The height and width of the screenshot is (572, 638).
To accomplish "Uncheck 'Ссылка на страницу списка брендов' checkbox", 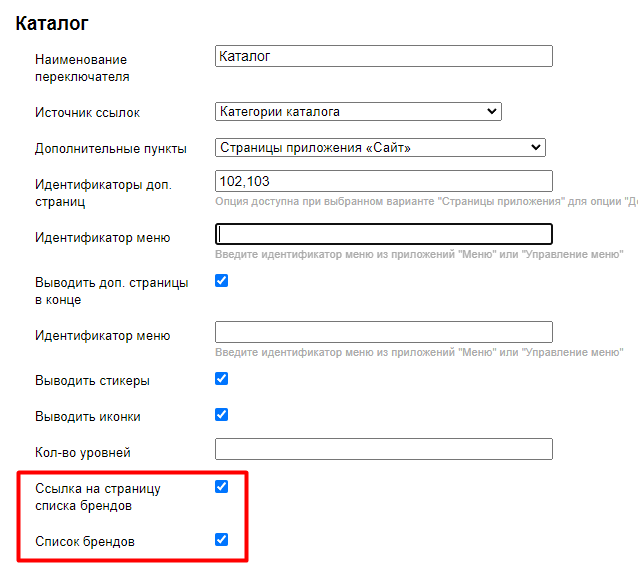I will (222, 487).
